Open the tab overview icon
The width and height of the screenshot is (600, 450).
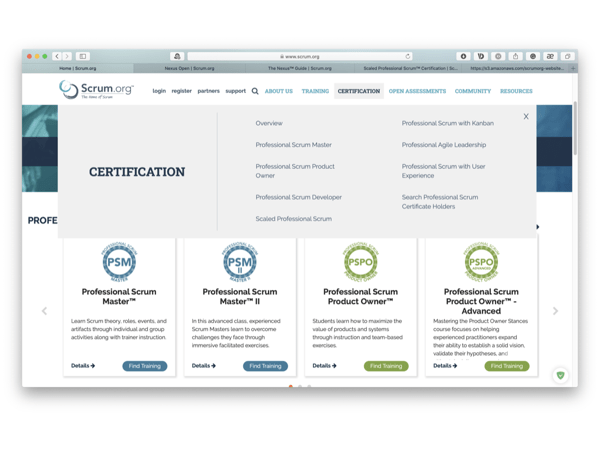tap(567, 56)
